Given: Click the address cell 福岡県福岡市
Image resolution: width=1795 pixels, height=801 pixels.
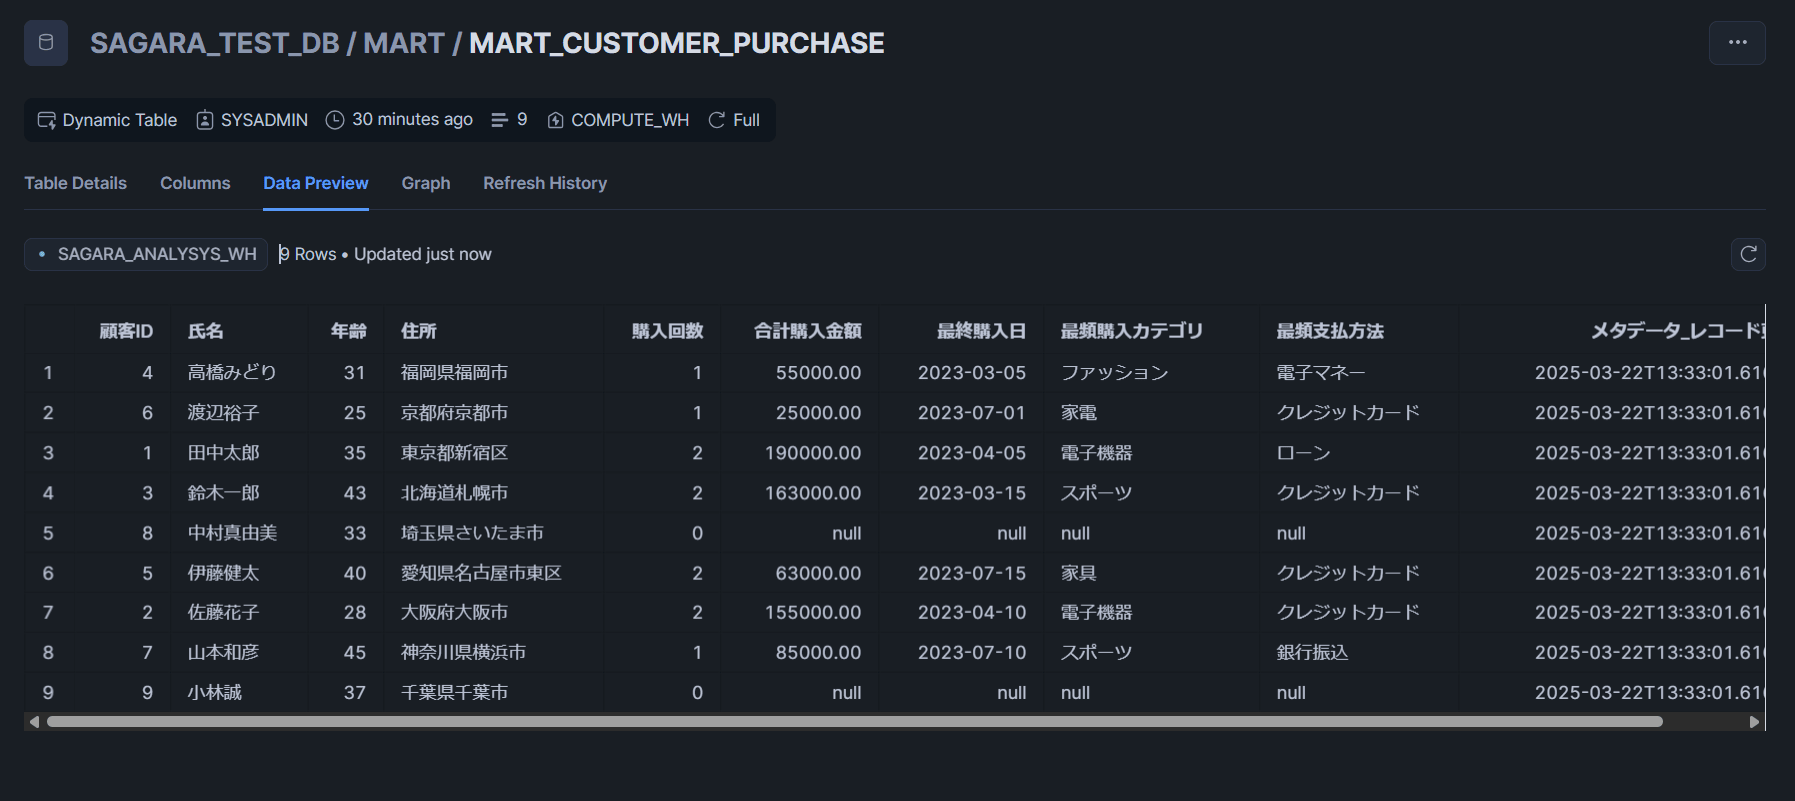Looking at the screenshot, I should tap(455, 373).
